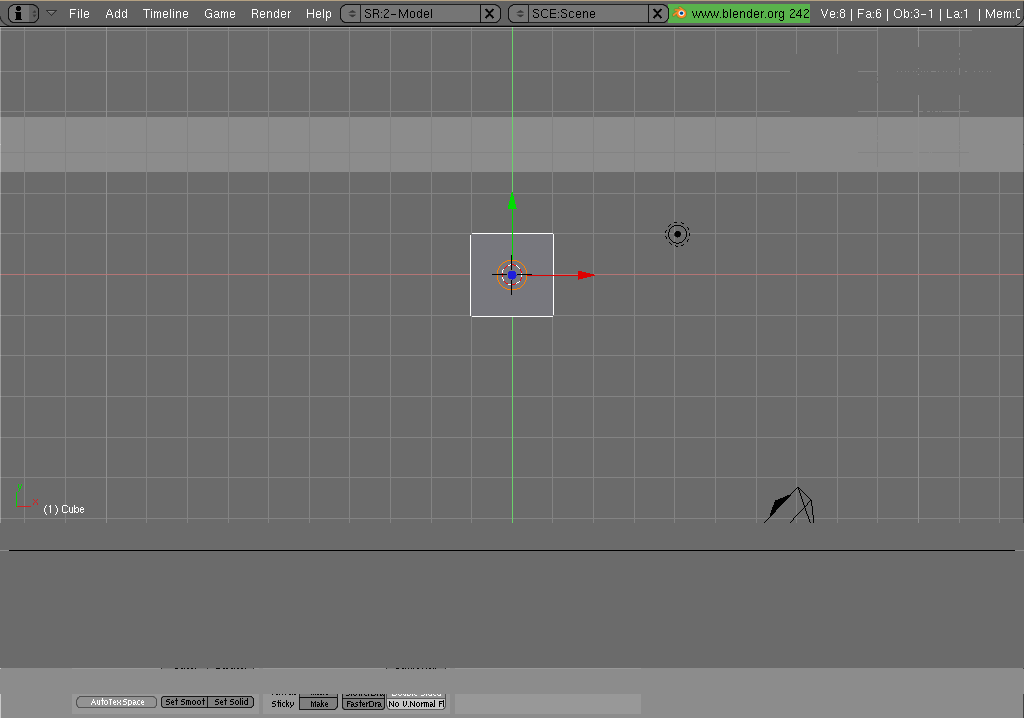Toggle the AutoTexSpace button
The height and width of the screenshot is (718, 1024).
point(117,702)
